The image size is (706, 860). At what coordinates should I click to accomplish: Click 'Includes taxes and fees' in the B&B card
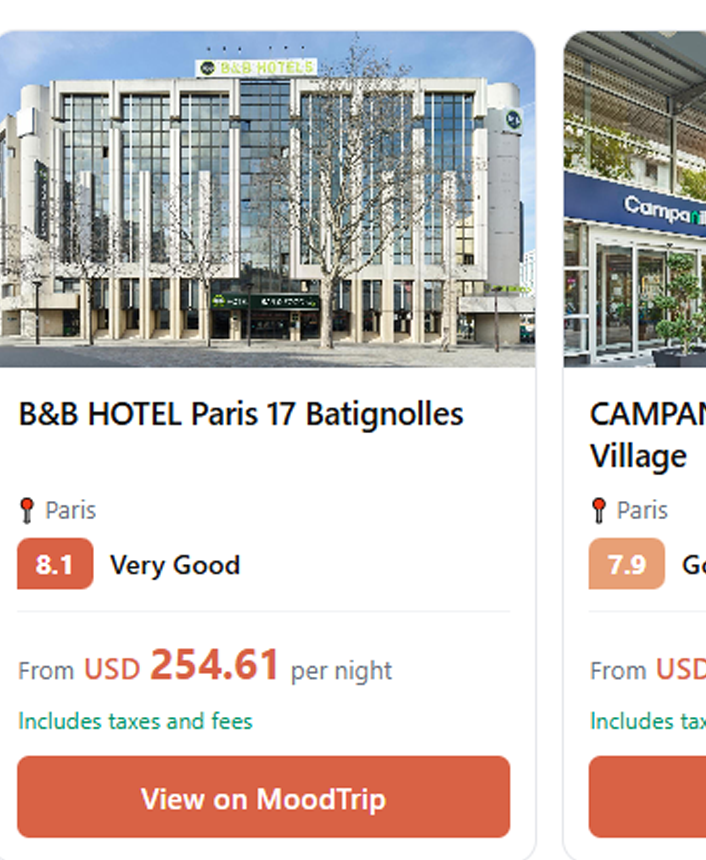coord(135,721)
